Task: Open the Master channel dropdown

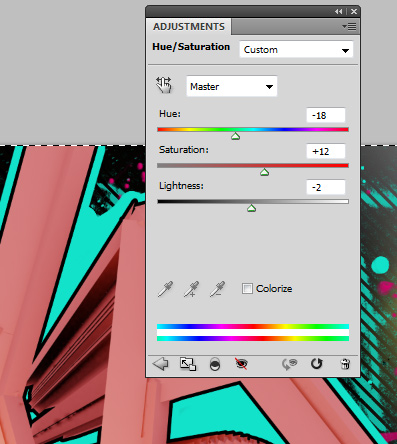Action: [x=232, y=87]
